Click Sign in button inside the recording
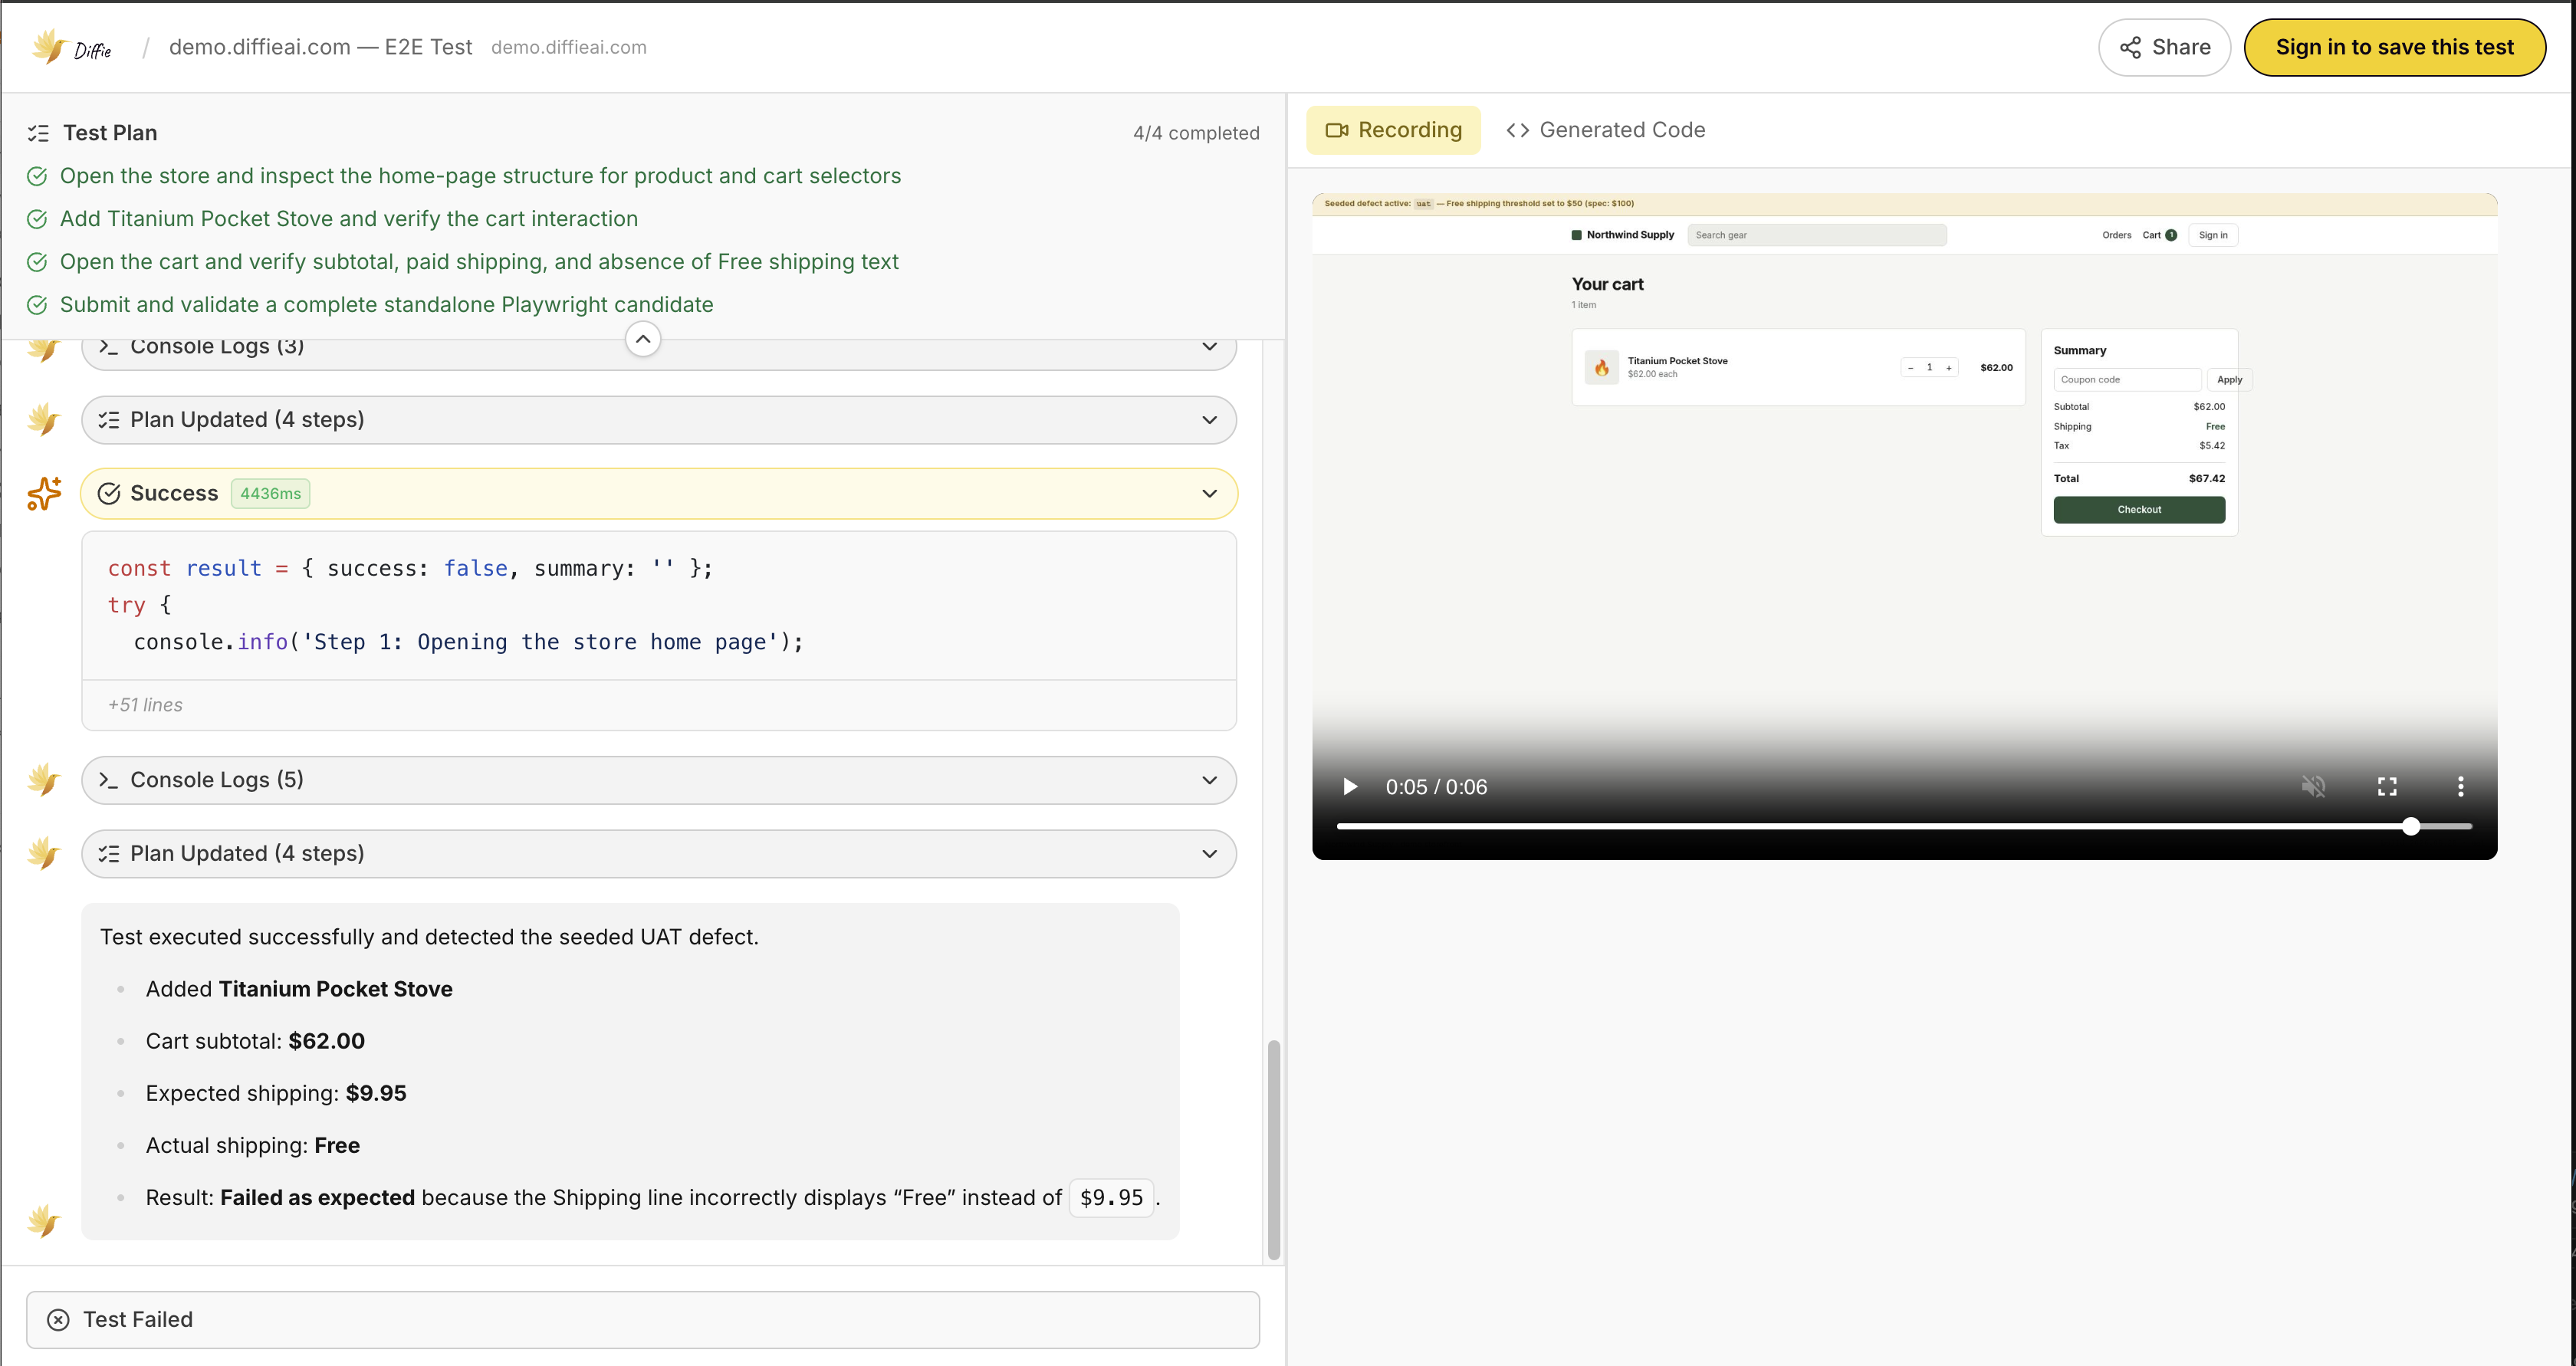2576x1366 pixels. (x=2212, y=235)
